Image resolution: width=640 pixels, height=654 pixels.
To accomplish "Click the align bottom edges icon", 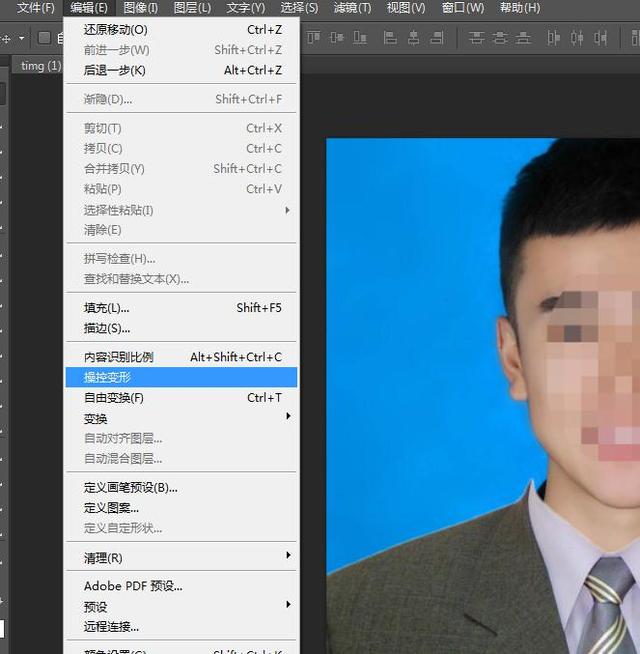I will click(x=360, y=38).
